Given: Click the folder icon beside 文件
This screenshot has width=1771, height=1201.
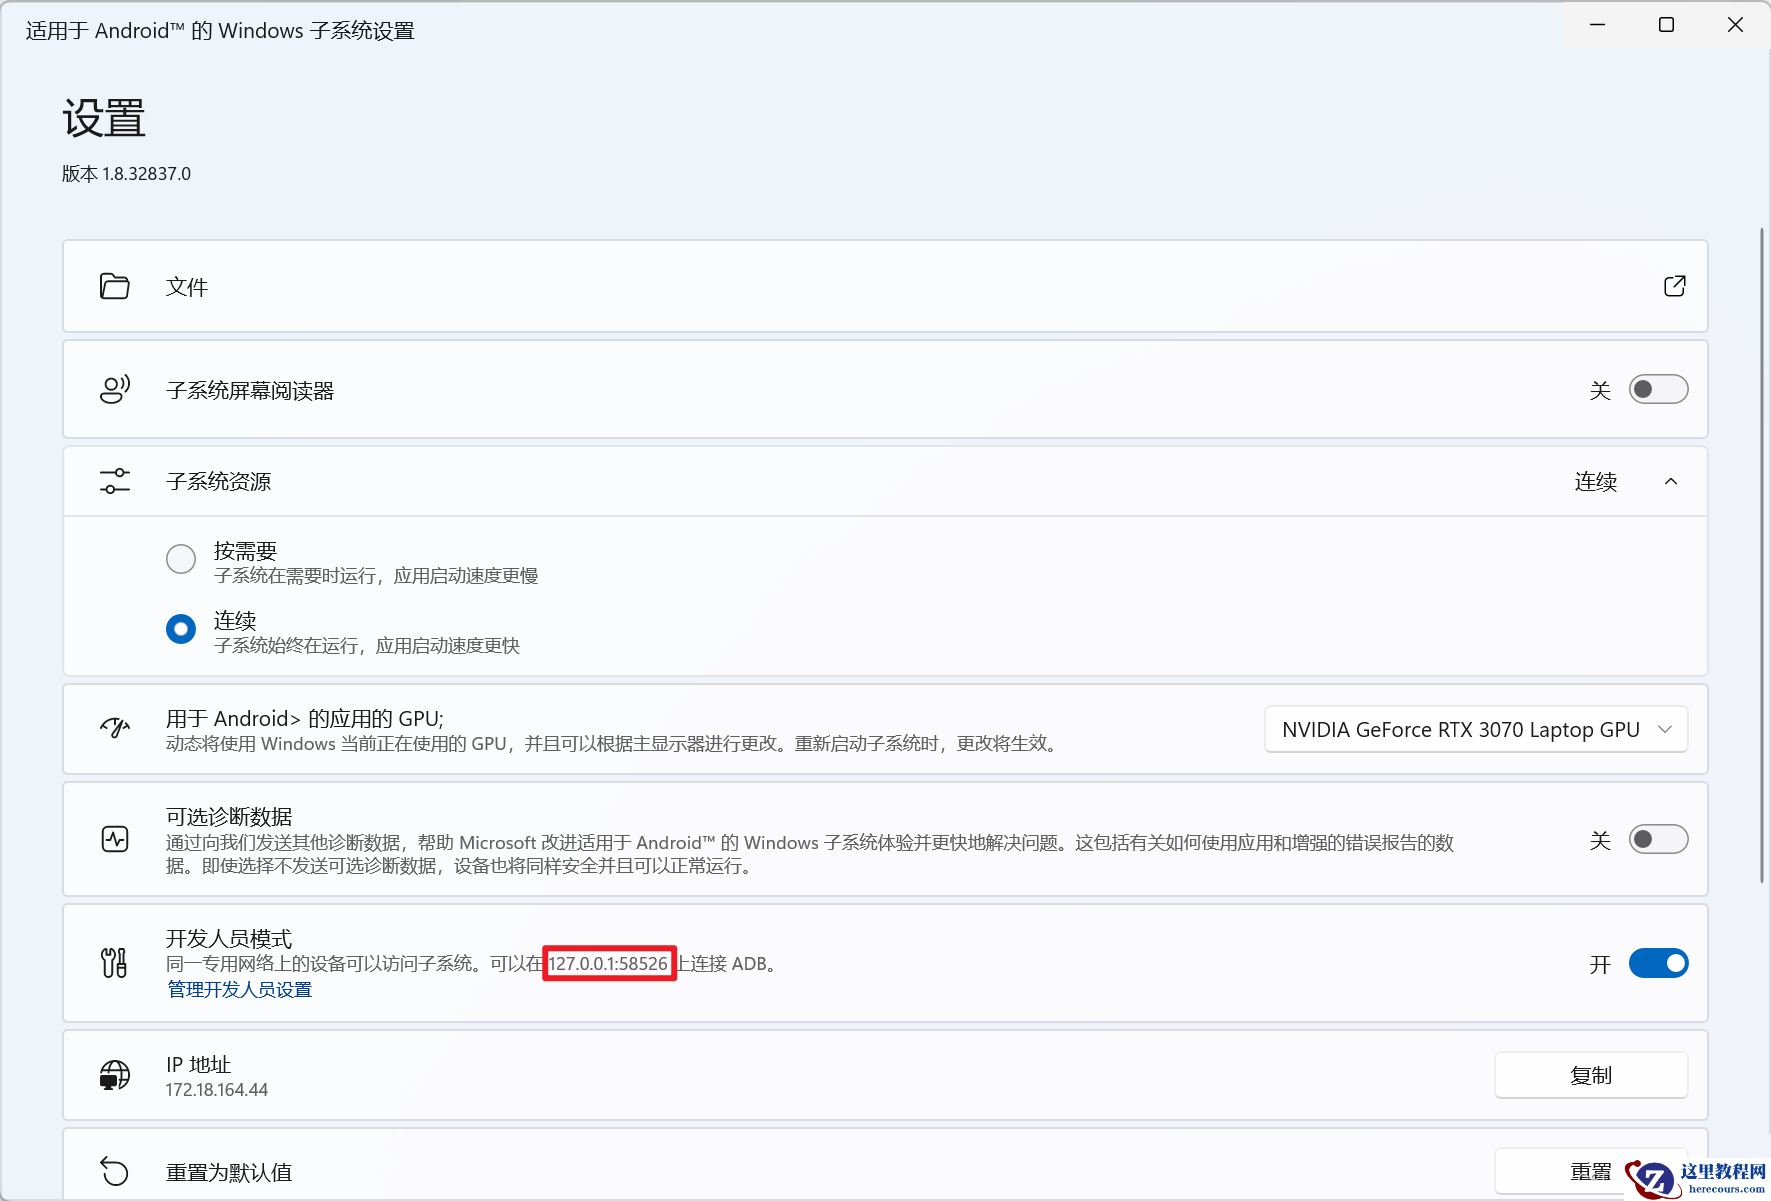Looking at the screenshot, I should [114, 286].
